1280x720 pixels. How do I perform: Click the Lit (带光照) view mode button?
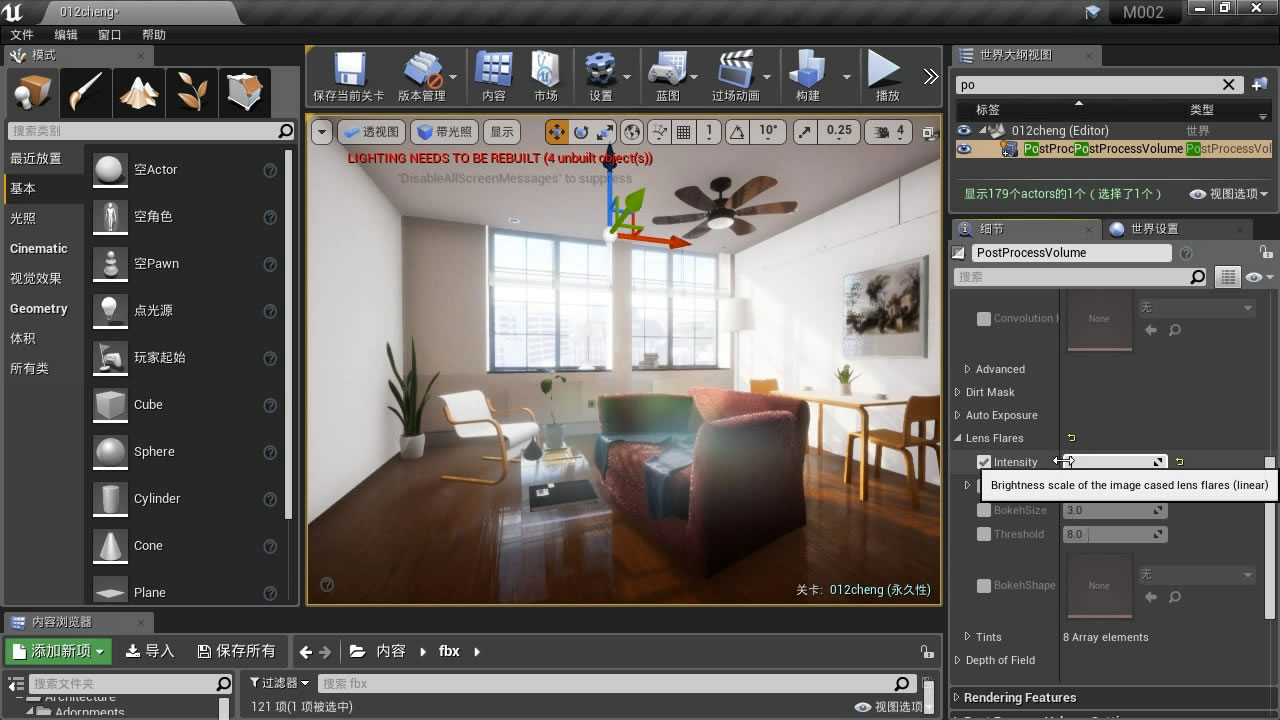pyautogui.click(x=444, y=132)
